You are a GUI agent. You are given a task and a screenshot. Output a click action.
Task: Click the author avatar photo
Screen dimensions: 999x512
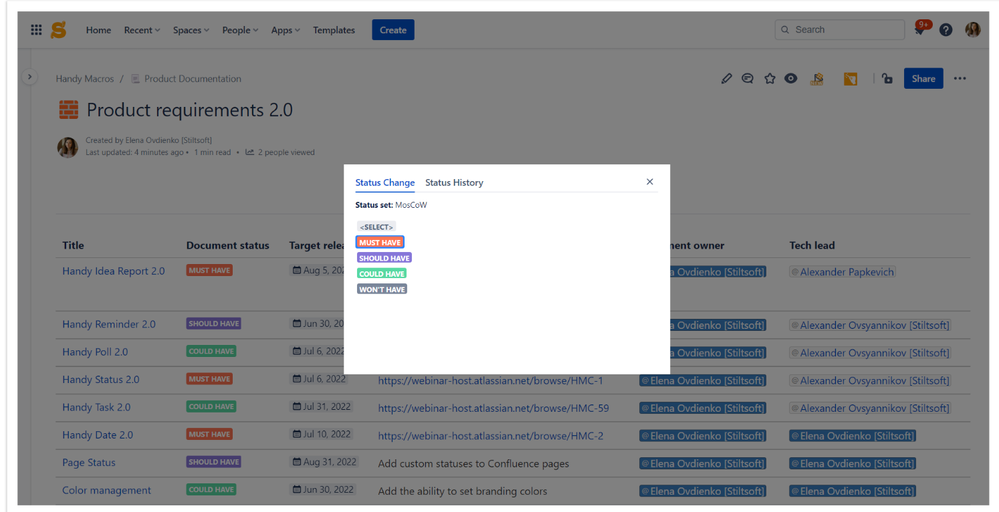point(68,147)
